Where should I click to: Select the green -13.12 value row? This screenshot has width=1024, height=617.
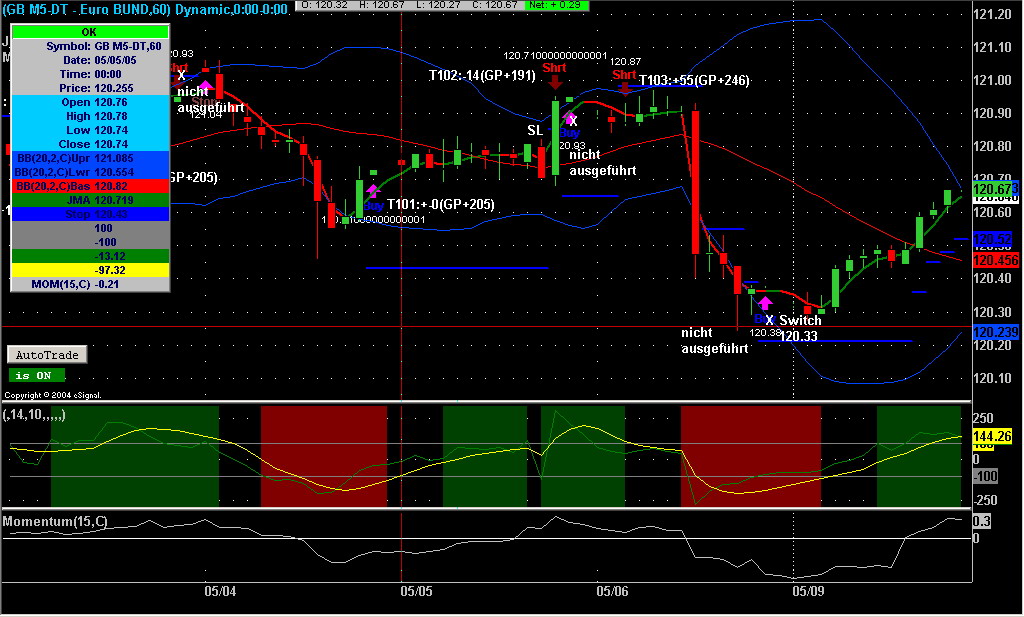click(x=90, y=257)
